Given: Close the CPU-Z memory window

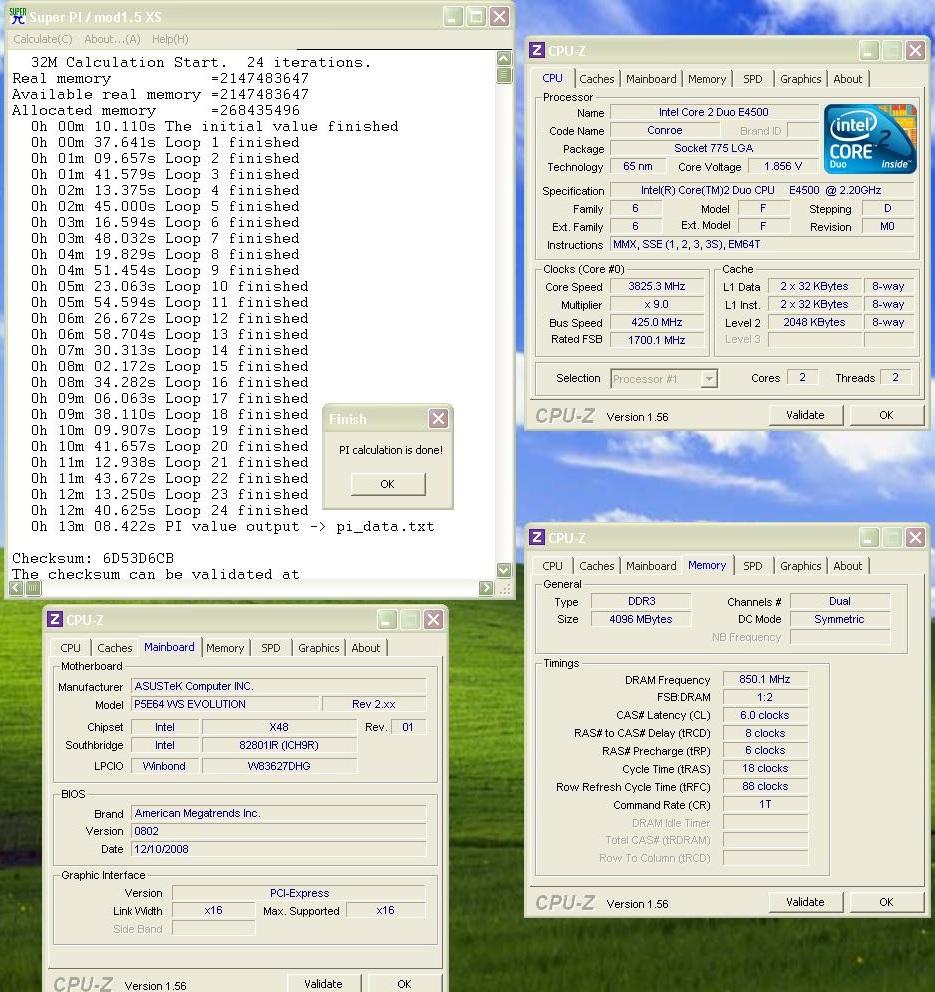Looking at the screenshot, I should [915, 538].
